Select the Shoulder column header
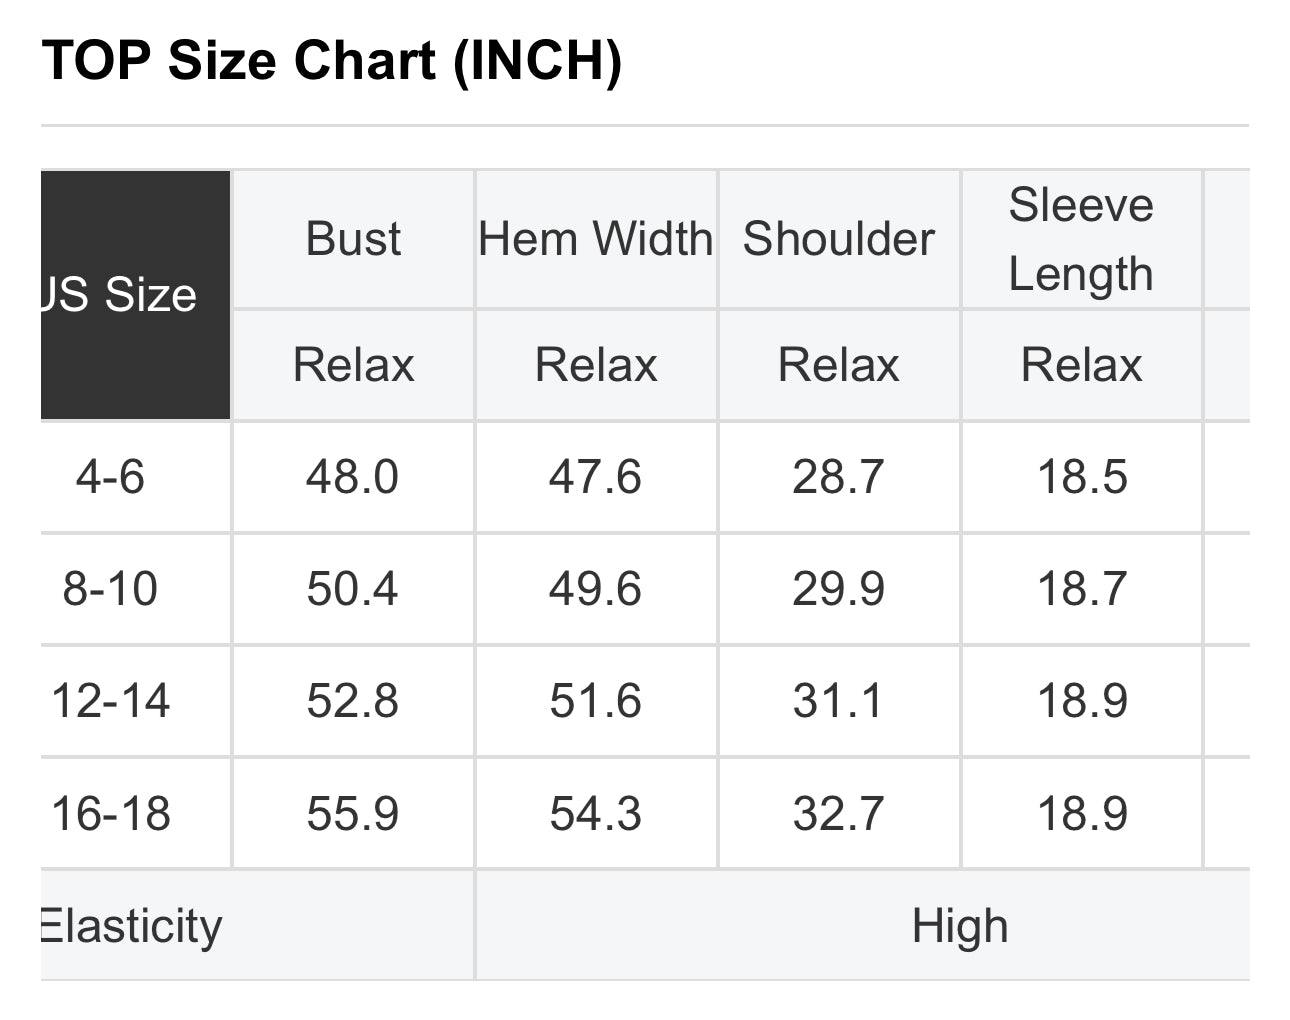 point(838,239)
